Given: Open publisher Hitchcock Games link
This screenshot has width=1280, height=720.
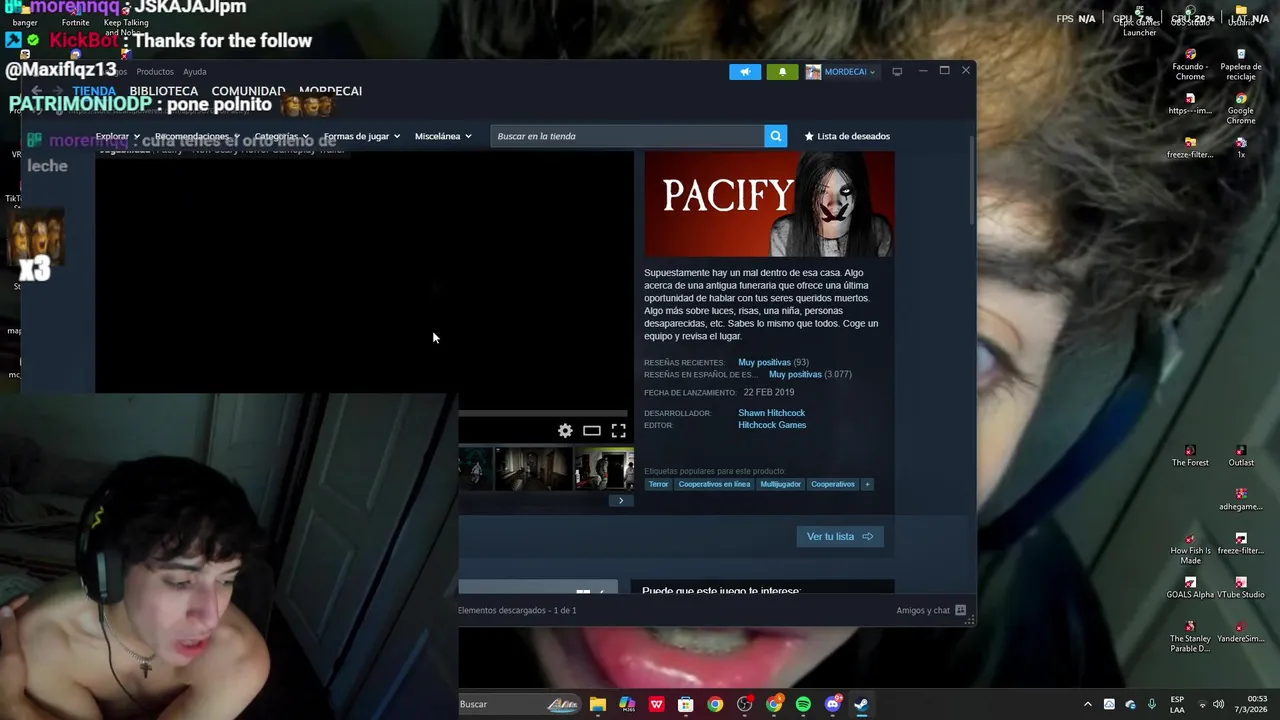Looking at the screenshot, I should (x=772, y=425).
